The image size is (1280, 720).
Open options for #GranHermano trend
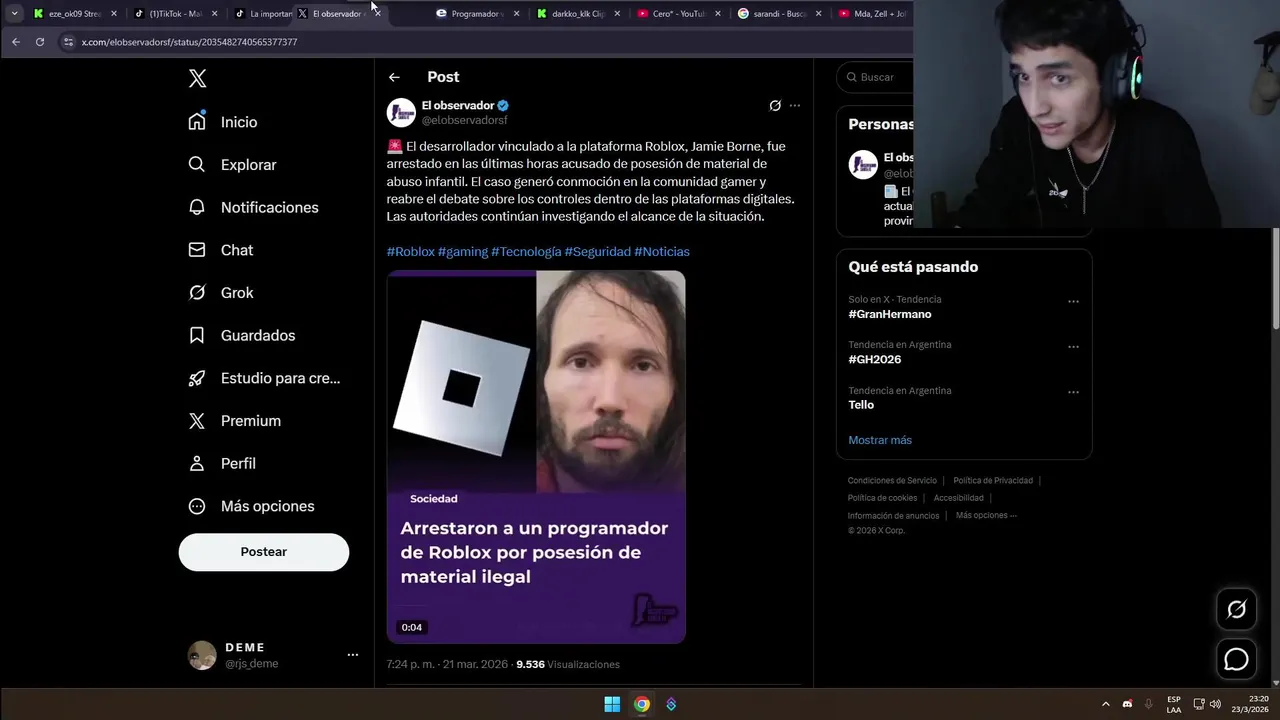click(x=1073, y=301)
